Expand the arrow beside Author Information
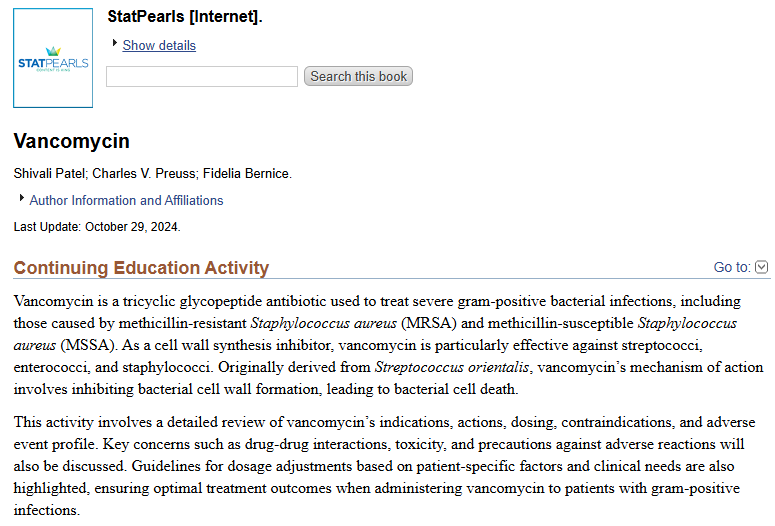This screenshot has height=526, width=775. point(21,198)
